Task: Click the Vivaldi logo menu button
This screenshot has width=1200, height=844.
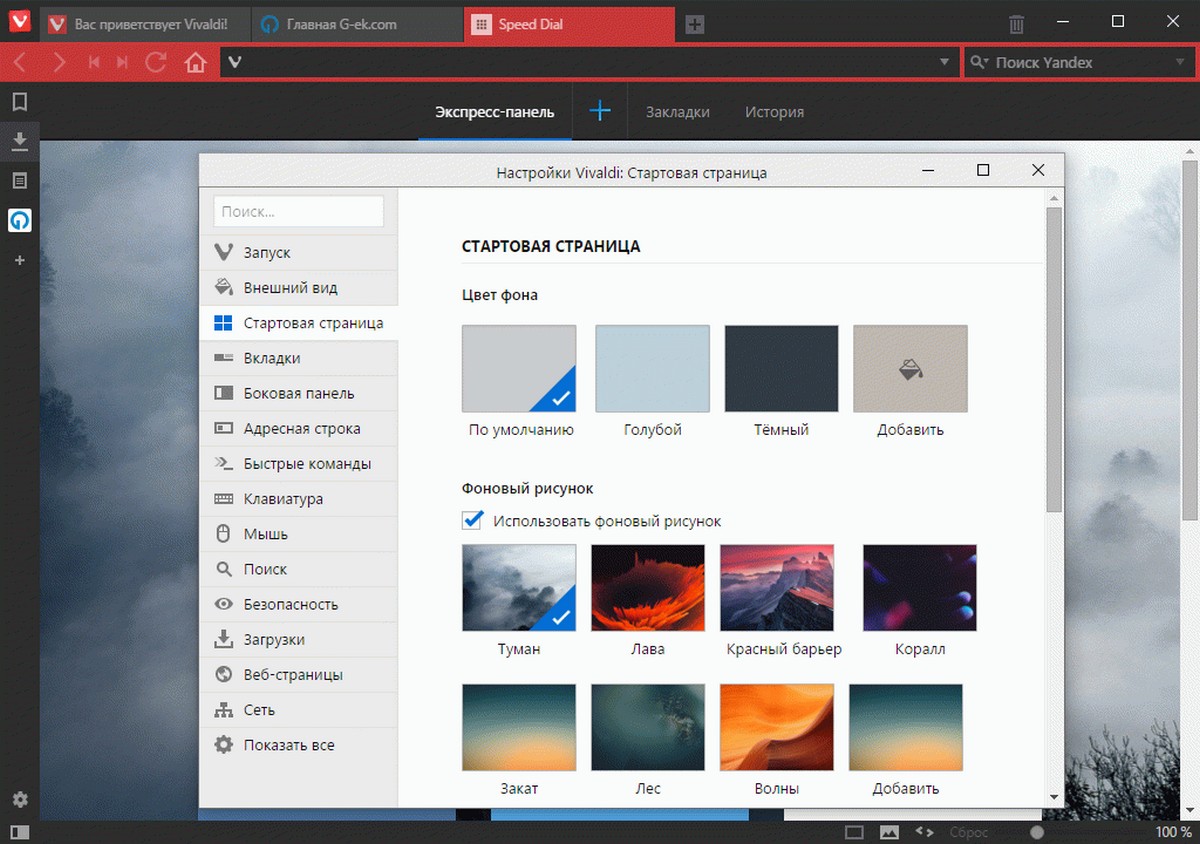Action: tap(19, 22)
